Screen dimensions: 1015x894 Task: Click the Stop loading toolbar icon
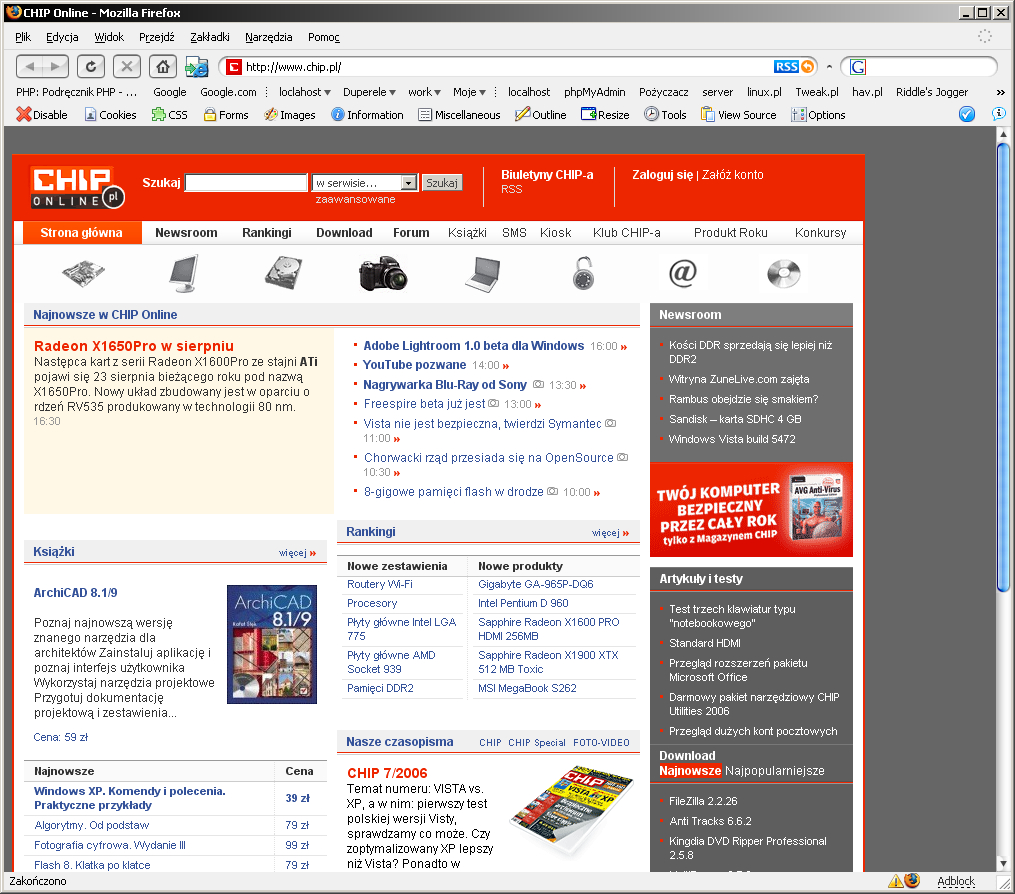tap(127, 66)
